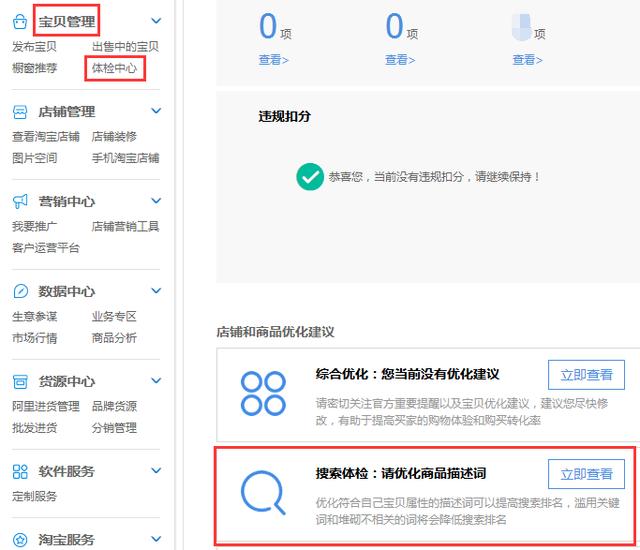Open 店铺营销工具
Viewport: 640px width, 550px height.
click(125, 226)
